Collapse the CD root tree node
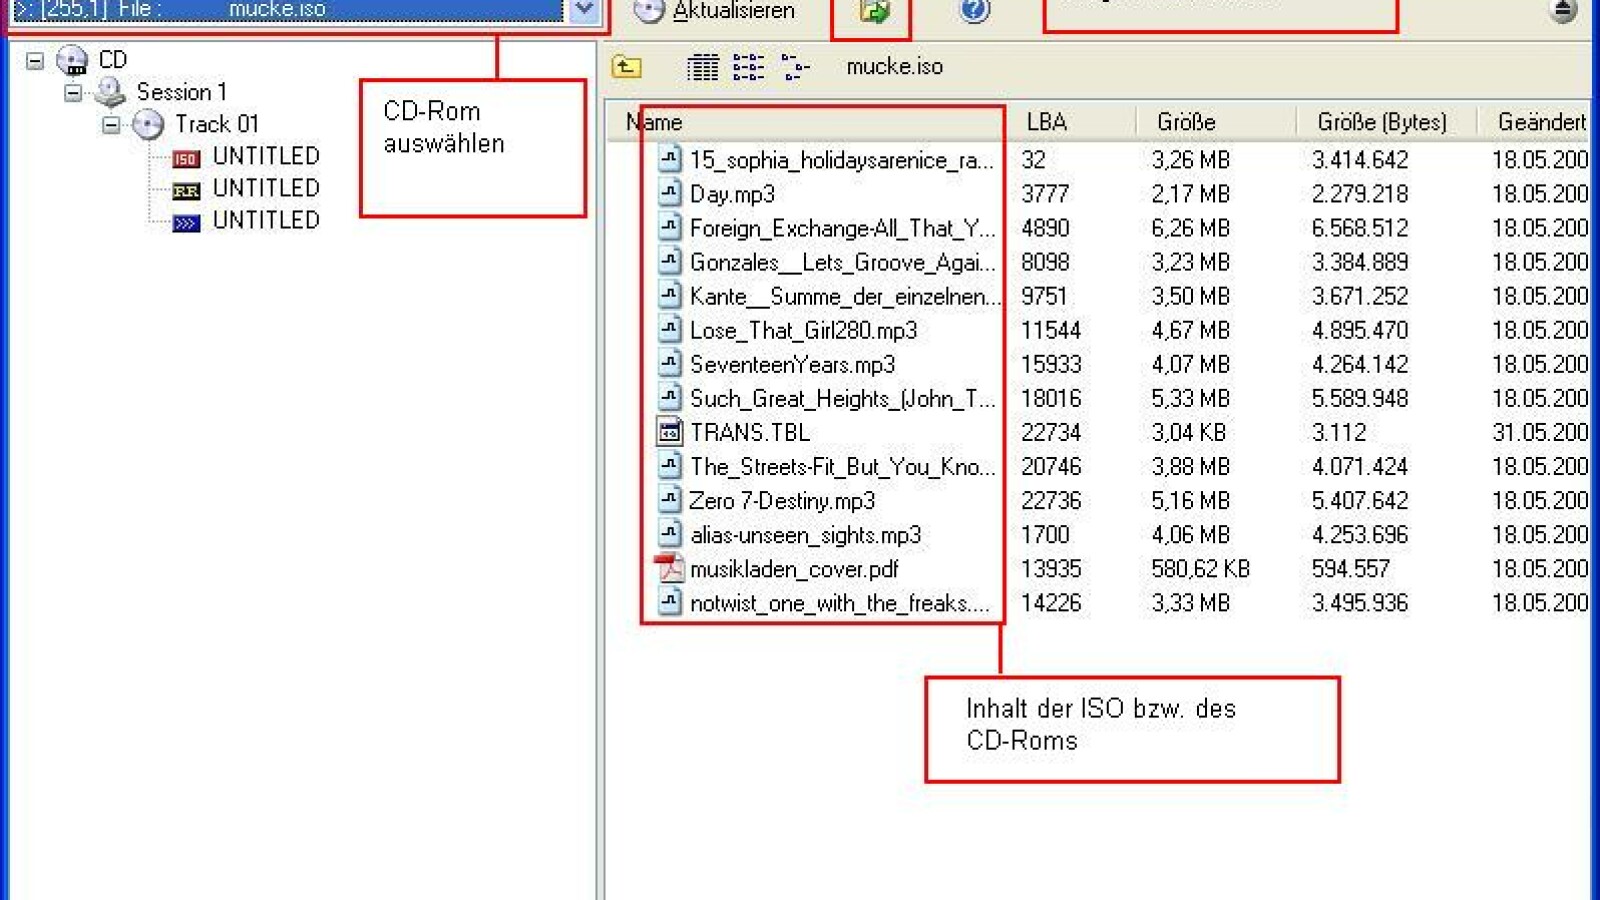Screen dimensions: 1600x900 coord(35,61)
